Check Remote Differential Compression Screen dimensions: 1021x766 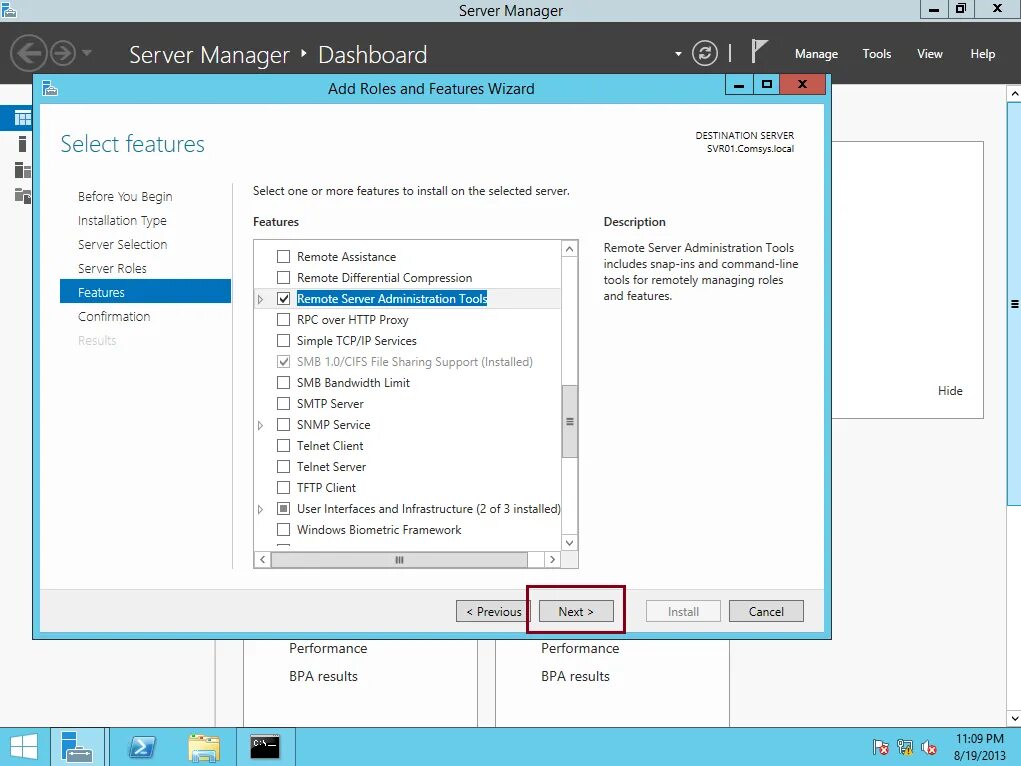tap(283, 277)
